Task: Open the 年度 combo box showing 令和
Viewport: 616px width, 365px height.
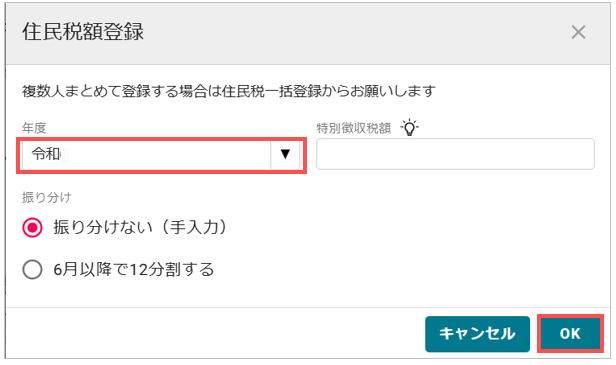Action: click(x=161, y=155)
